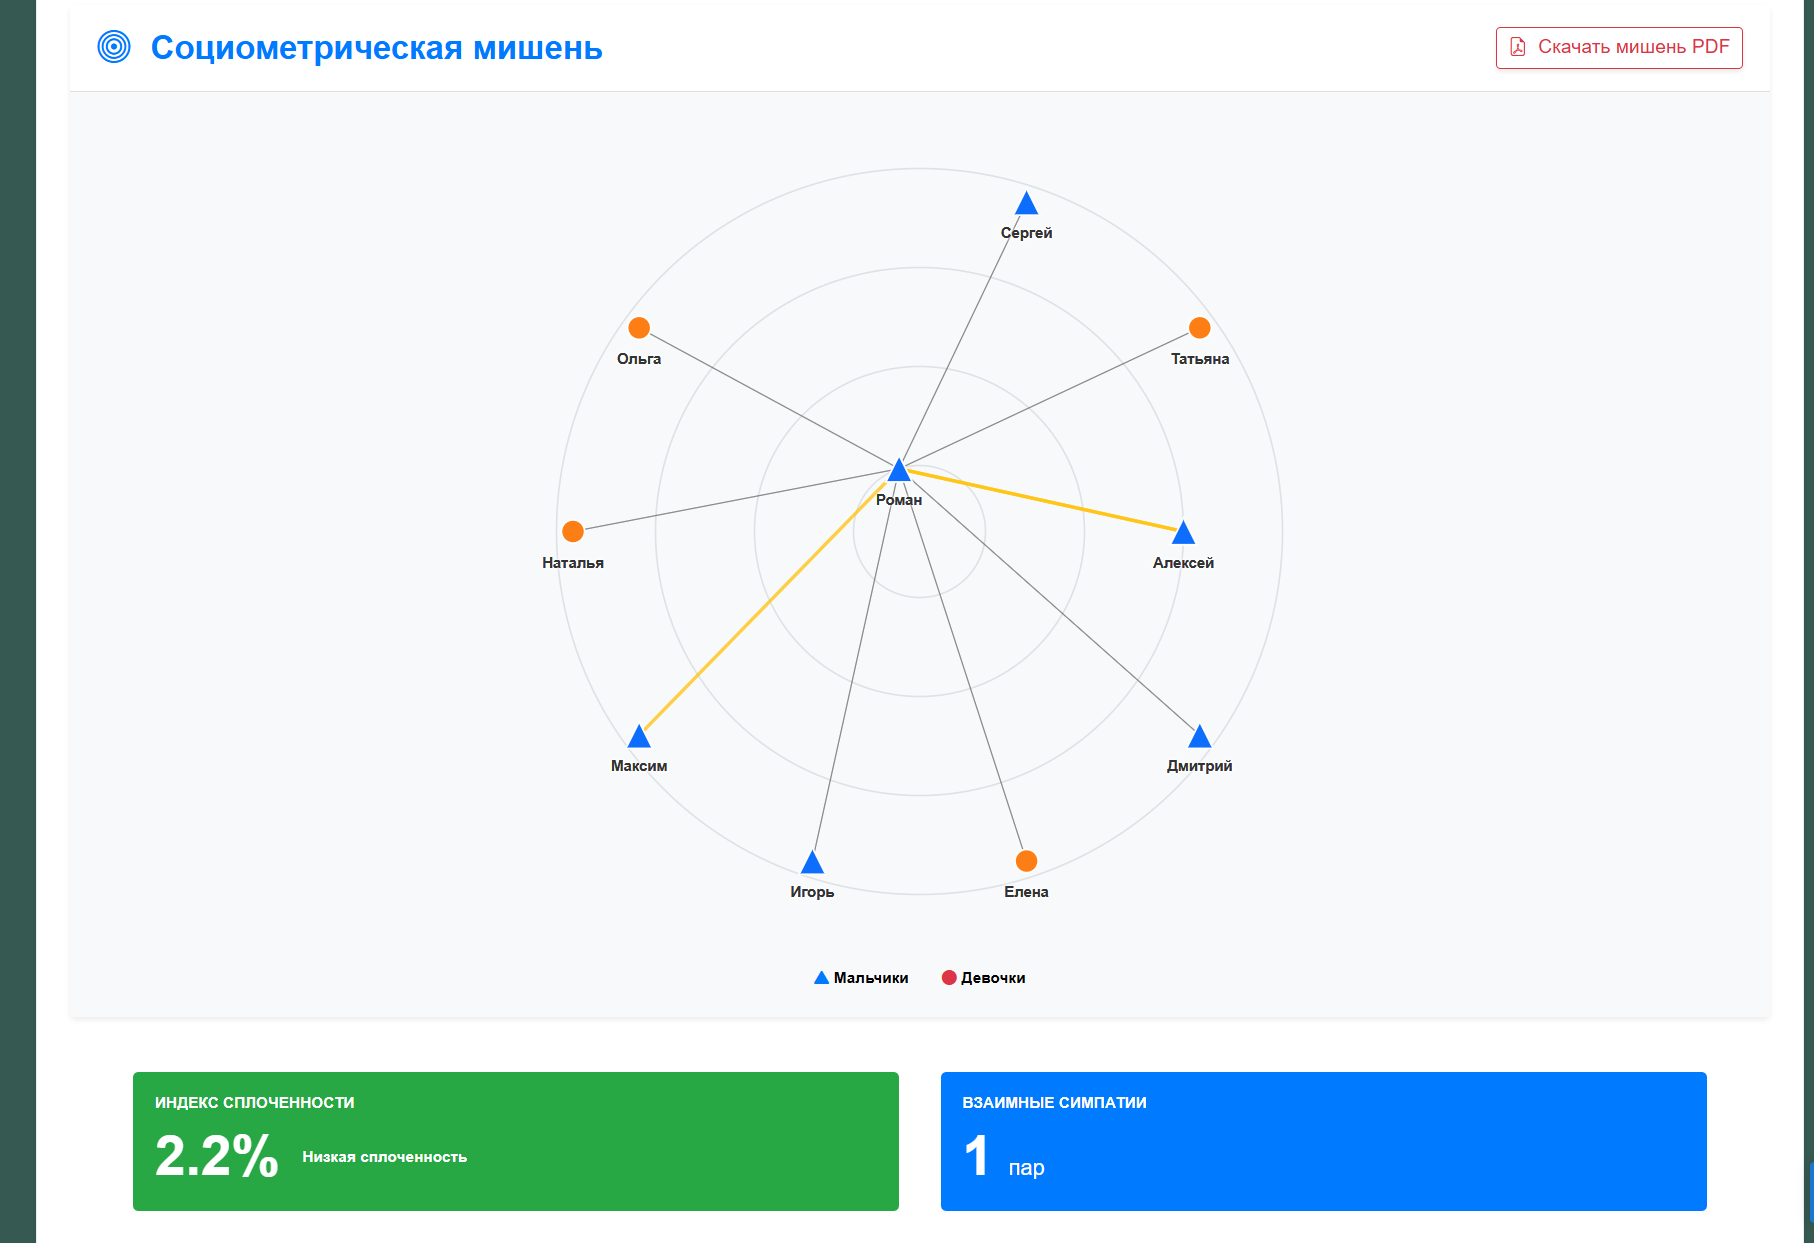
Task: Select the Татьяна orange circle node
Action: pos(1199,328)
